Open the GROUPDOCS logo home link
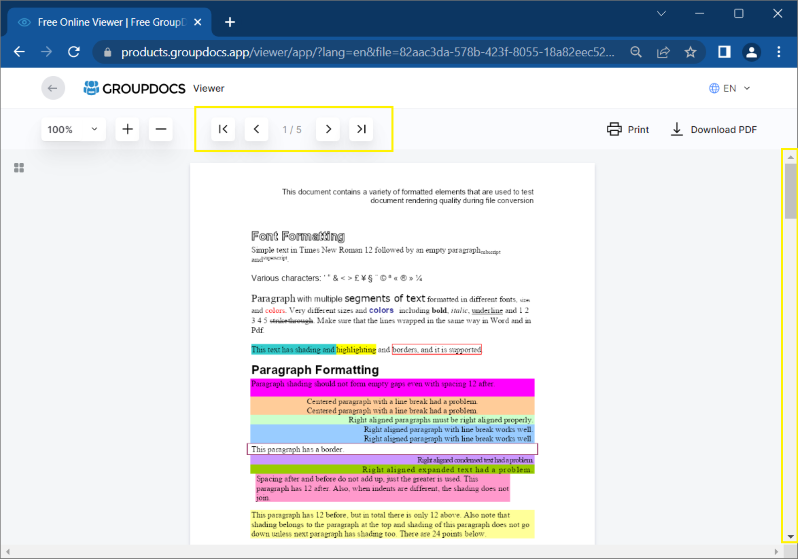 (x=134, y=88)
